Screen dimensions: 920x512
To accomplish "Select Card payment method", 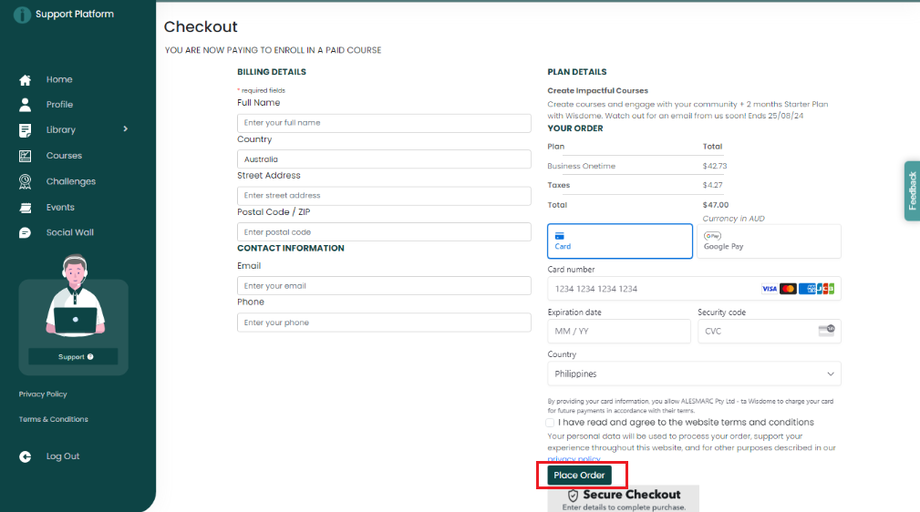I will tap(619, 241).
